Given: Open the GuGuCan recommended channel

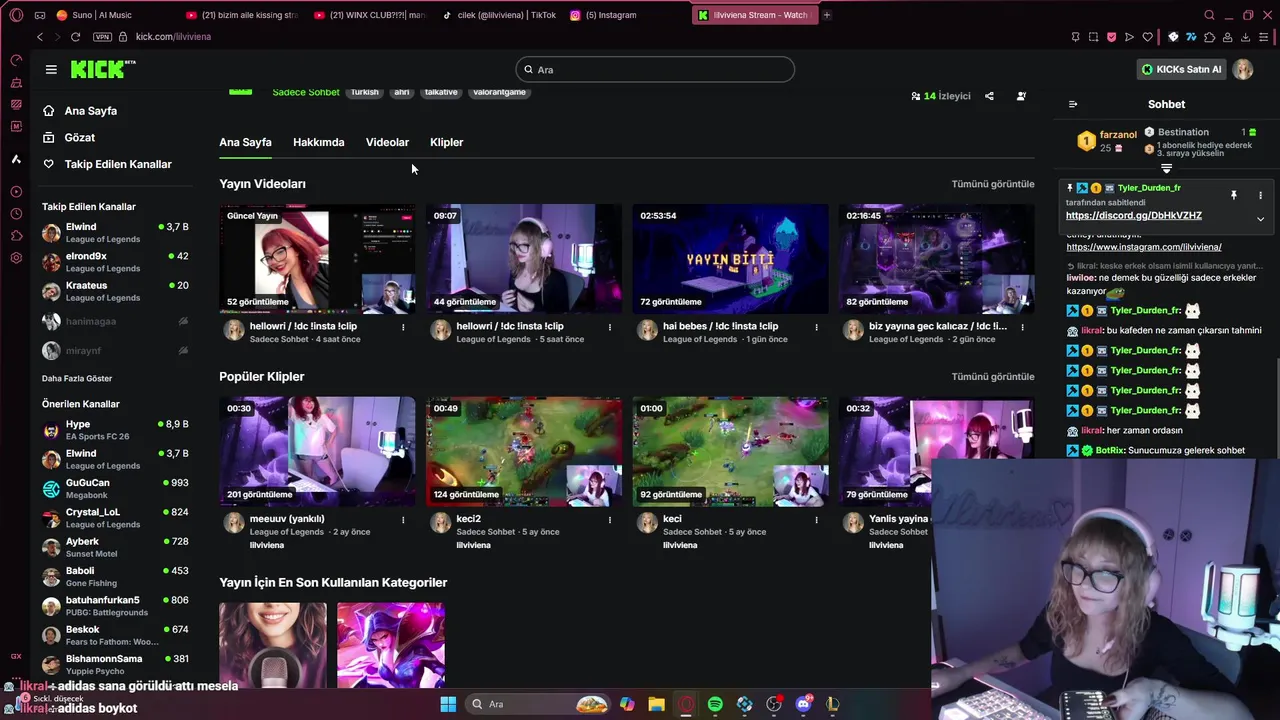Looking at the screenshot, I should (114, 488).
